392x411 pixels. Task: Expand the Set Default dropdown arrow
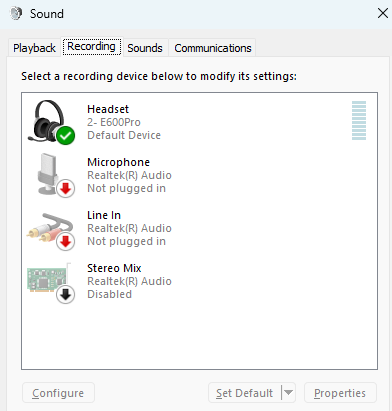point(289,393)
